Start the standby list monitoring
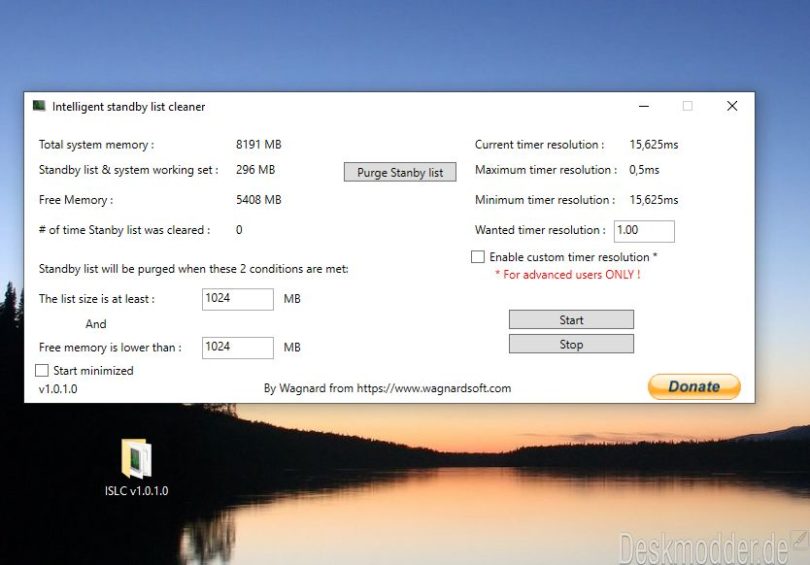This screenshot has height=565, width=810. [571, 320]
